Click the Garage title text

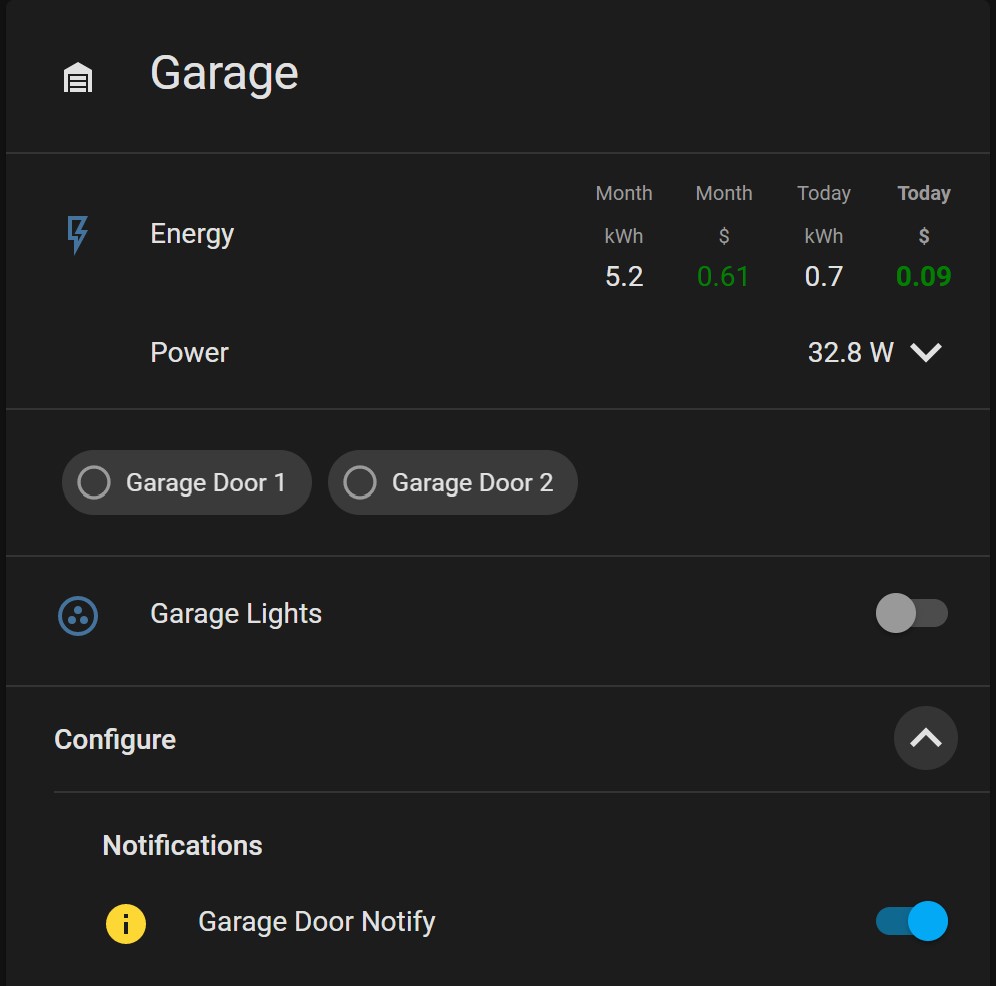click(223, 72)
